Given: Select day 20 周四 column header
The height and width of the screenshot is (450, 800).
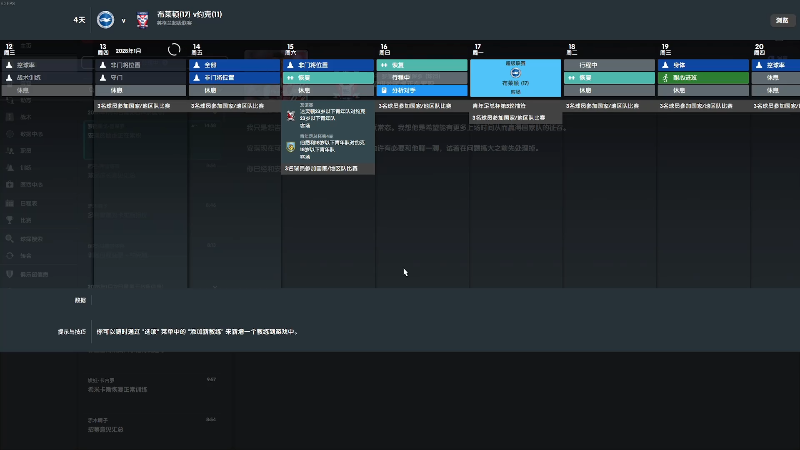Looking at the screenshot, I should click(x=759, y=49).
